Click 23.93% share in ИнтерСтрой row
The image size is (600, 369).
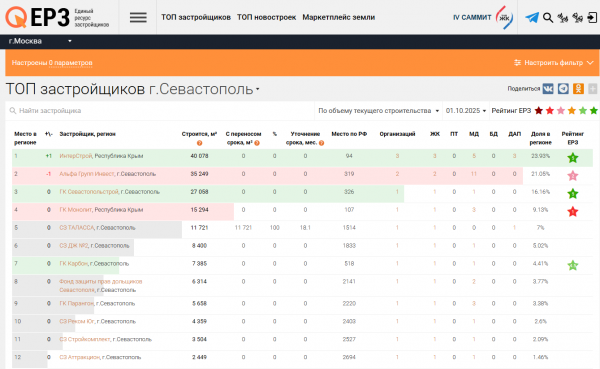point(540,156)
